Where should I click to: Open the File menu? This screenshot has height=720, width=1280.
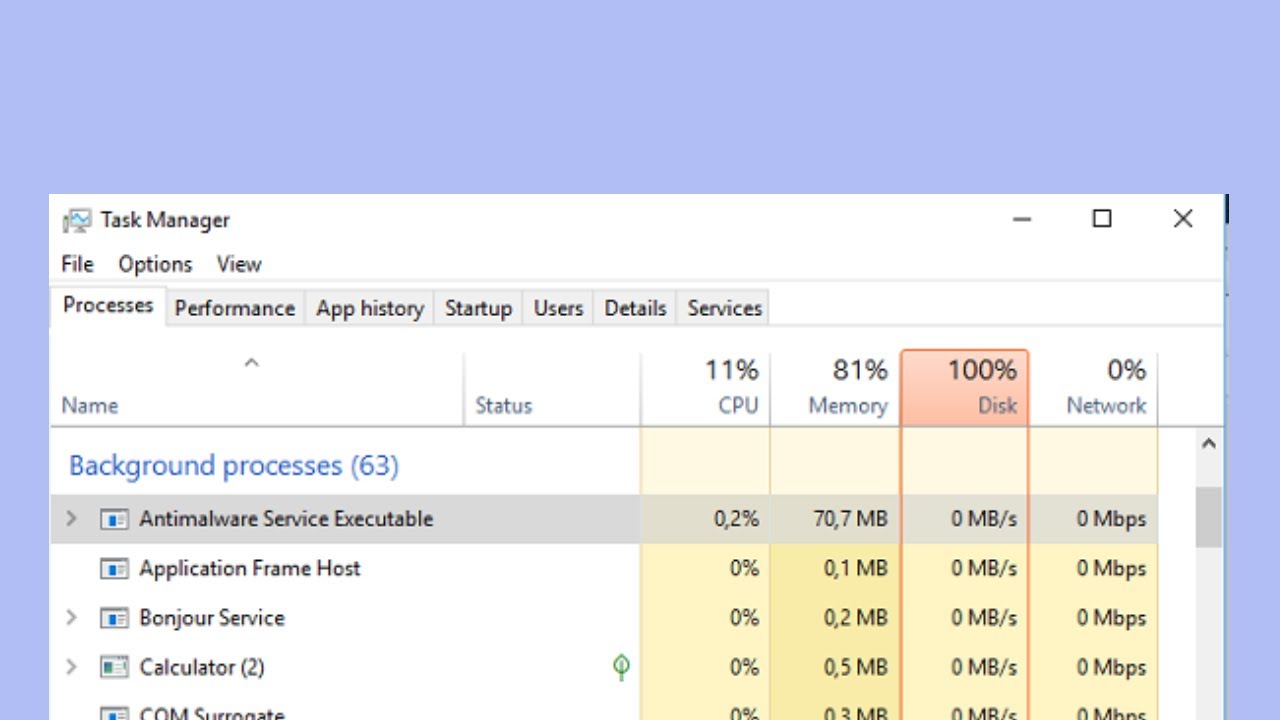tap(77, 264)
